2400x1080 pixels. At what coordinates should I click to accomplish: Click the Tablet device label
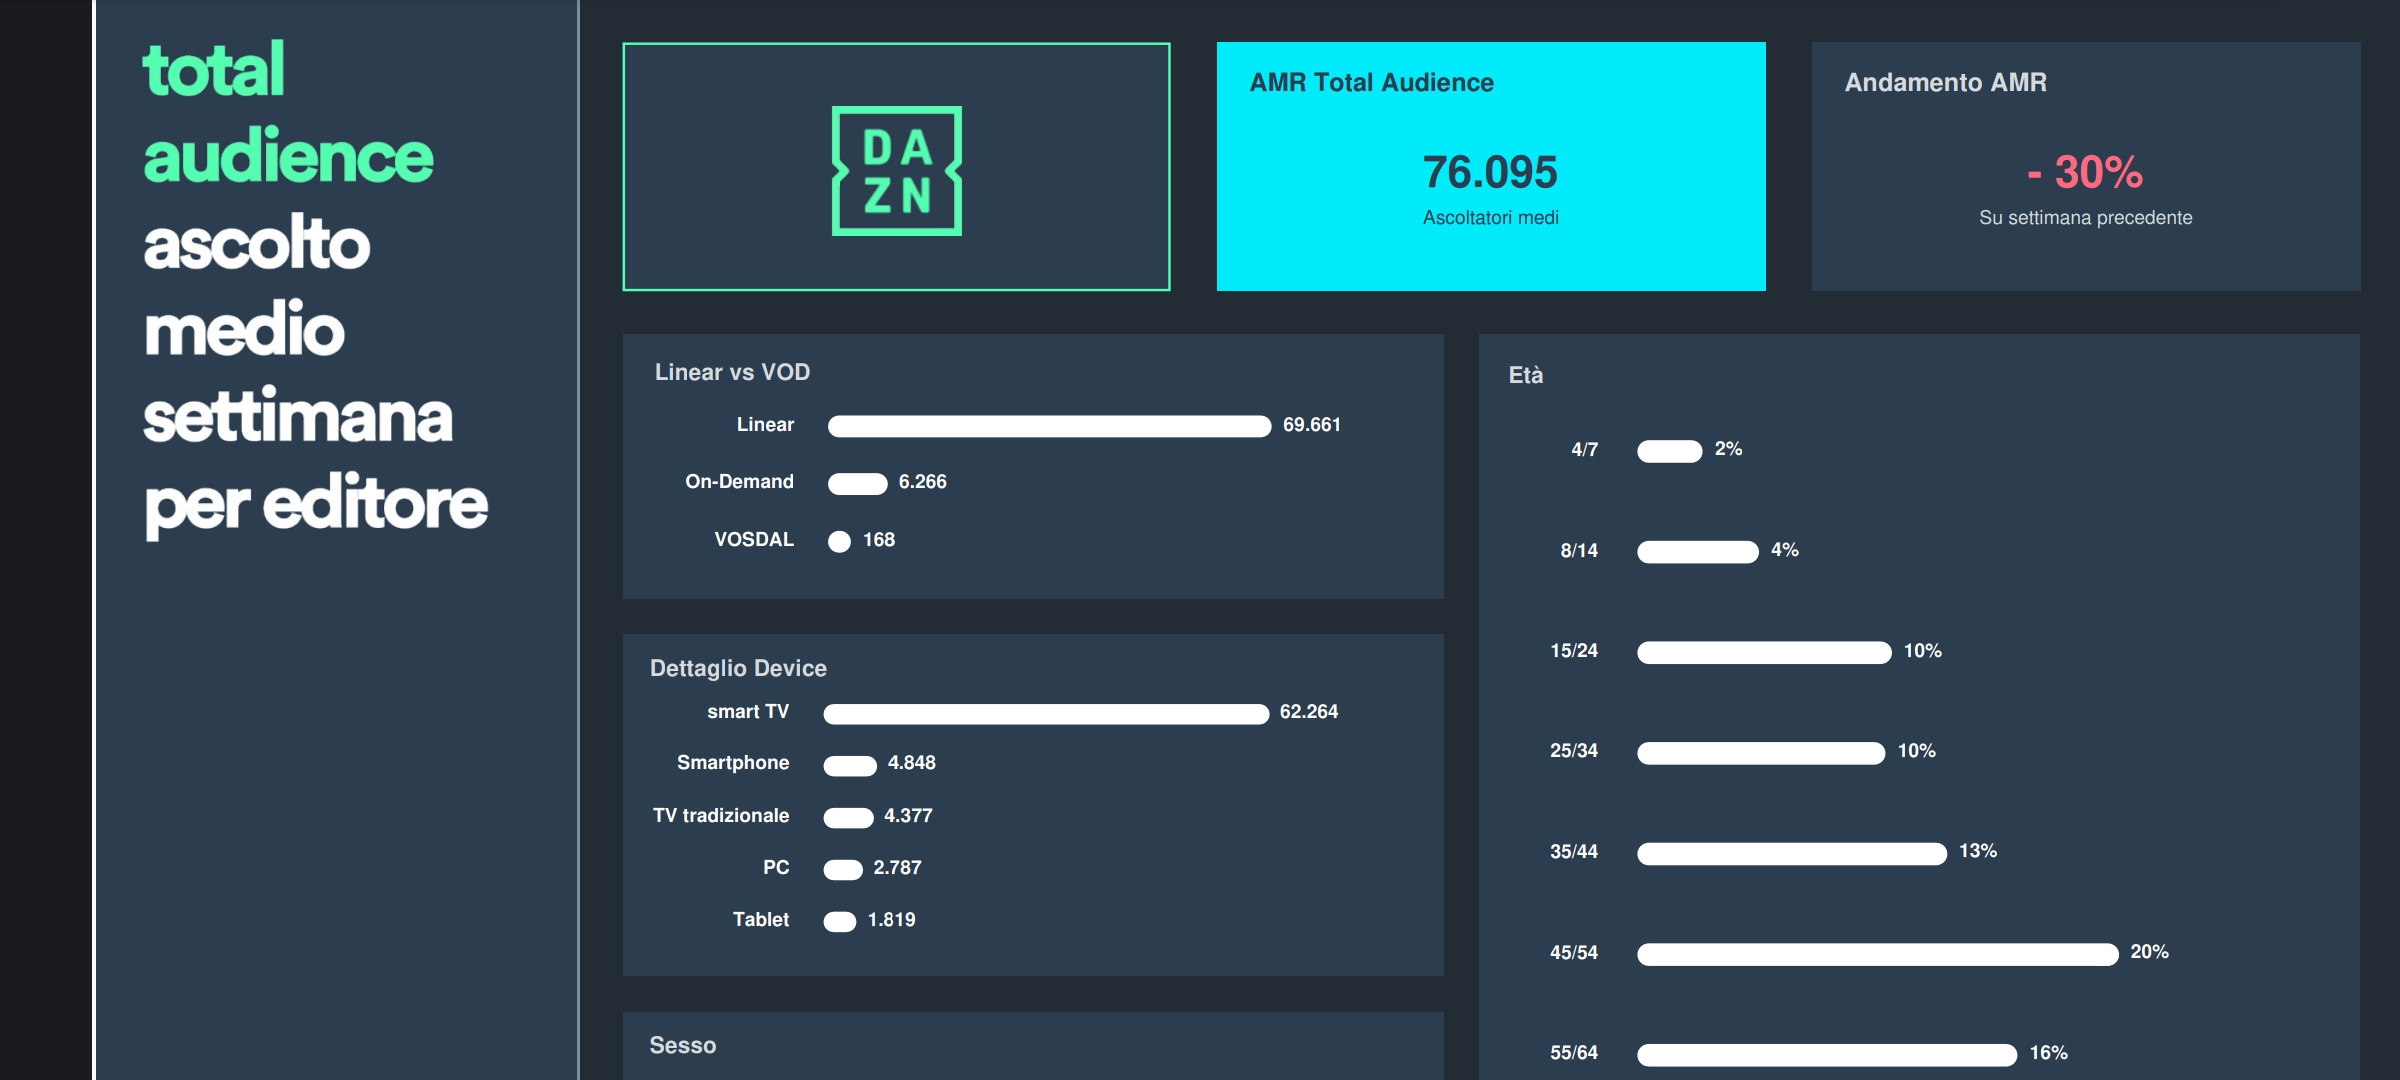760,920
